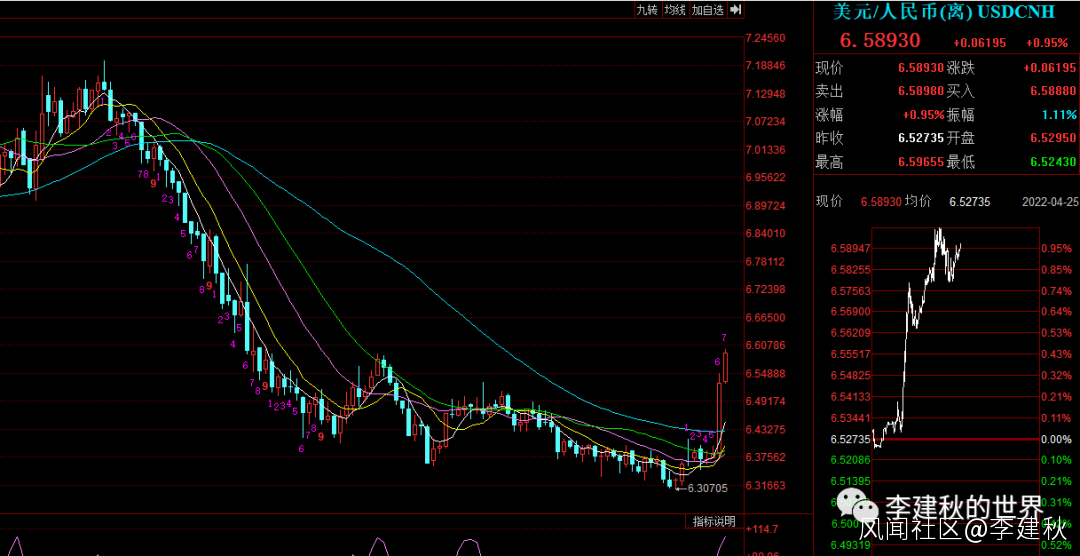
Task: Open the 指标说明 indicator description
Action: pyautogui.click(x=715, y=522)
